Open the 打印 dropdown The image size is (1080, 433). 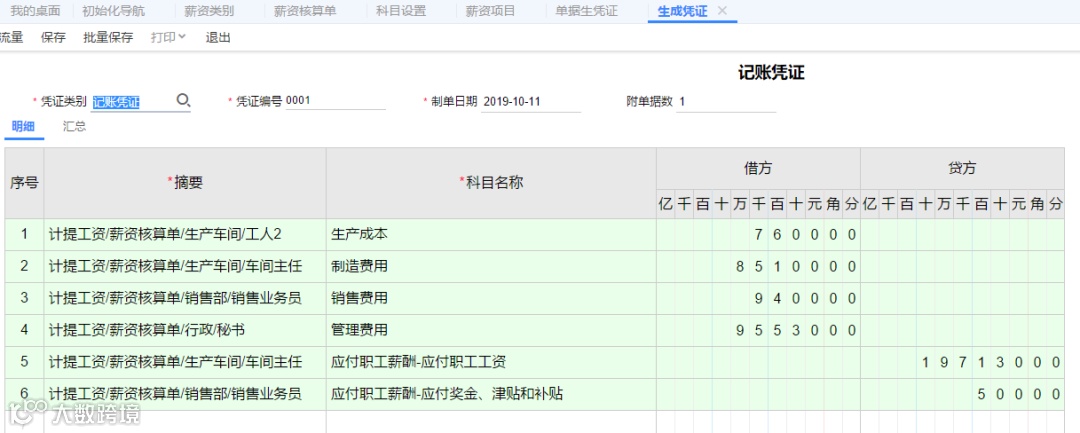click(168, 37)
